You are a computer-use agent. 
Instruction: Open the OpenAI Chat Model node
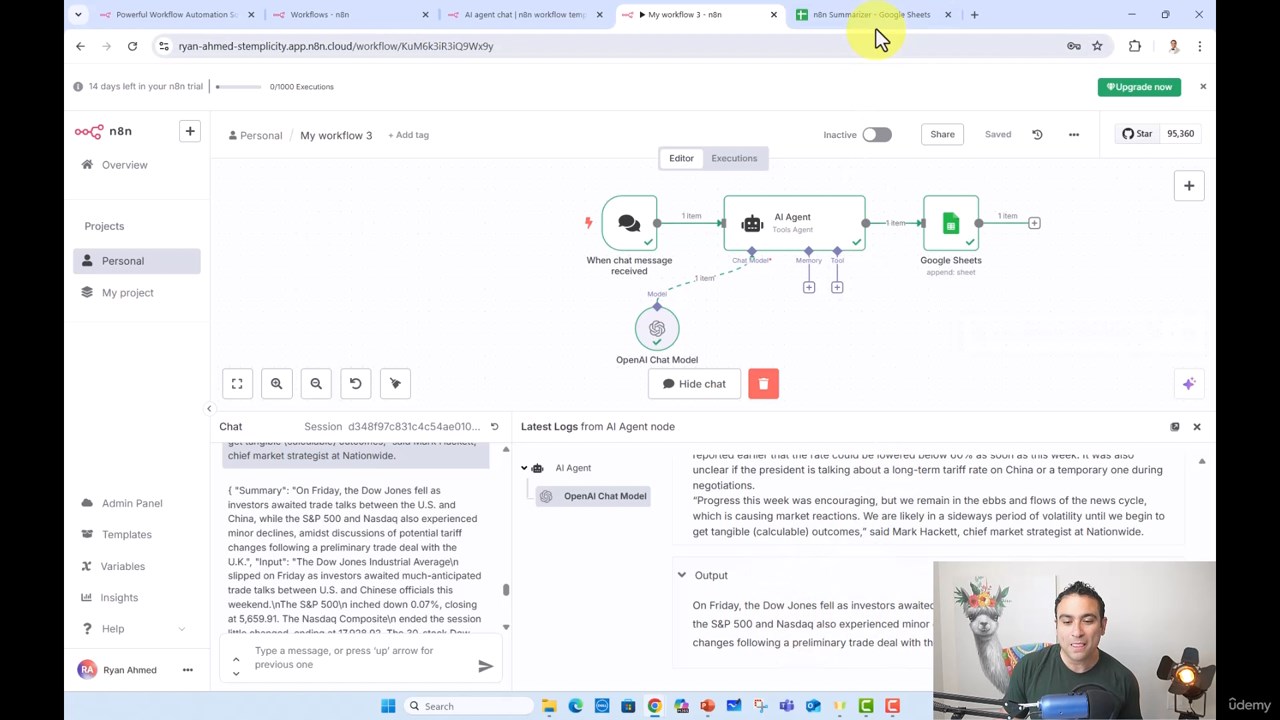click(657, 329)
